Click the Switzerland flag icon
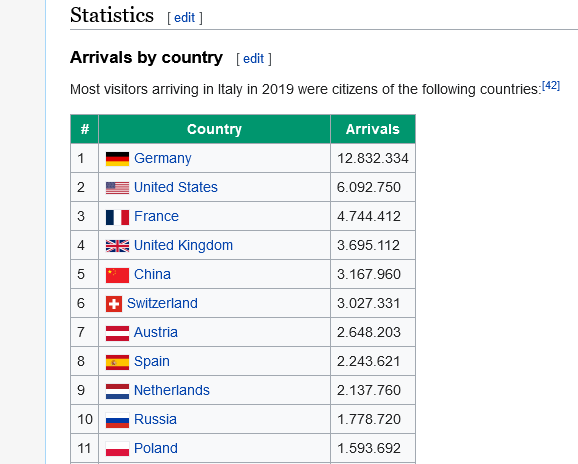 (114, 304)
